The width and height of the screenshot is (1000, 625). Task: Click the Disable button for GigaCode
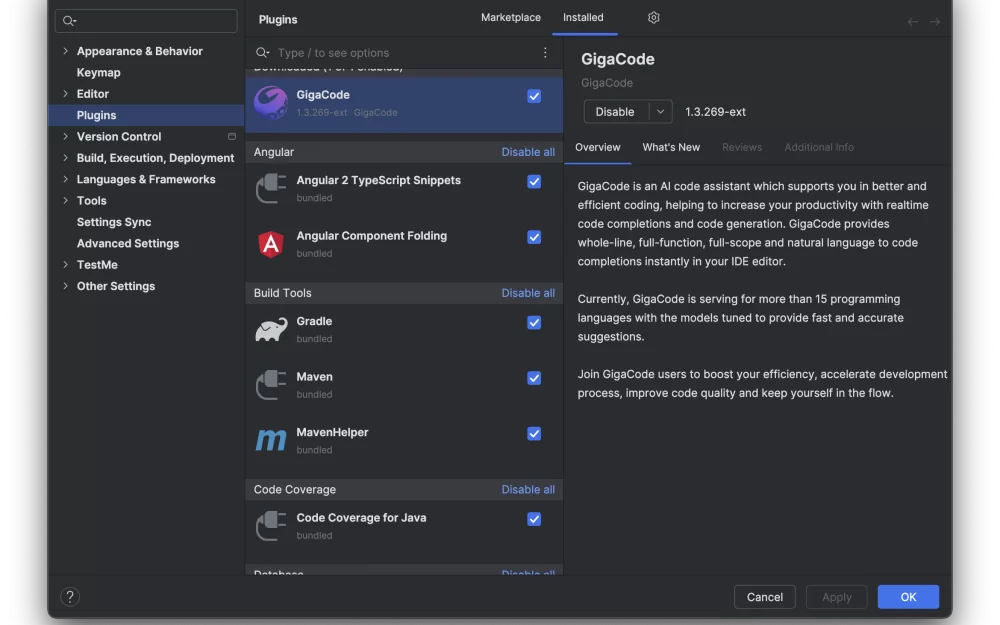coord(615,112)
